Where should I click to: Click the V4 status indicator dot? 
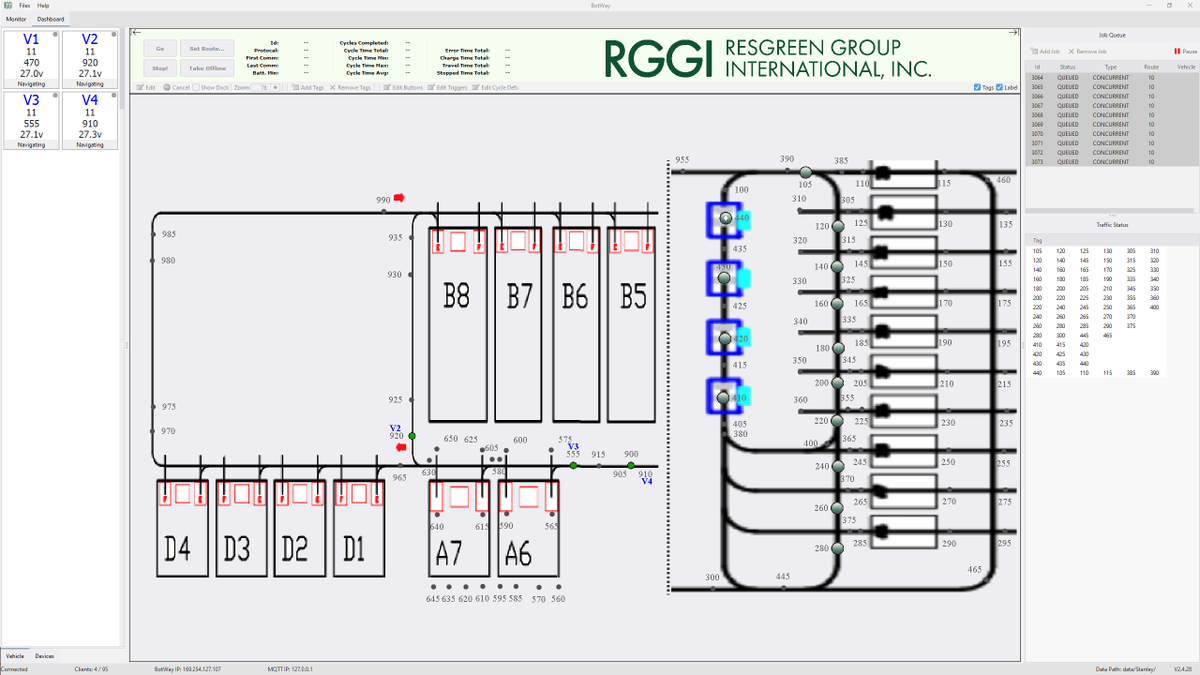(x=114, y=96)
